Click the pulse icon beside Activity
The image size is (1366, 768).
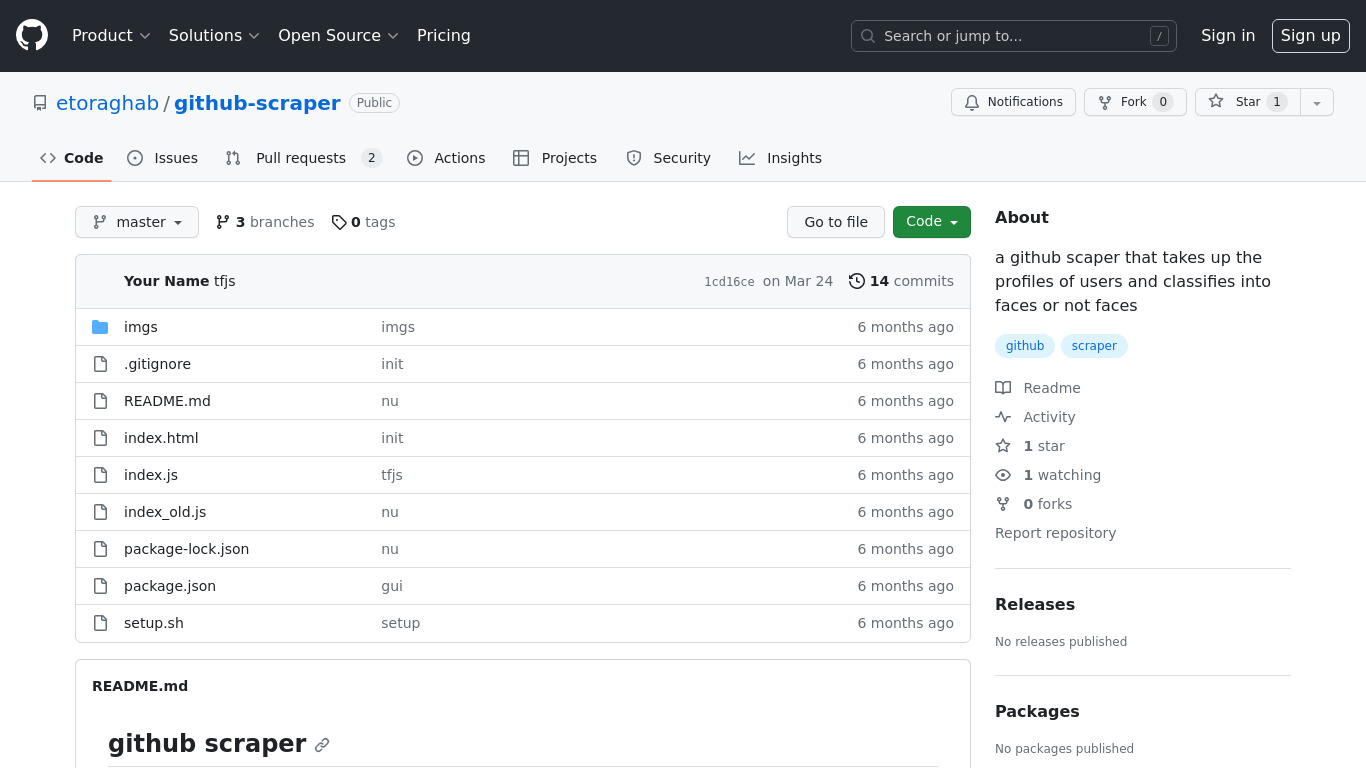(x=1003, y=417)
